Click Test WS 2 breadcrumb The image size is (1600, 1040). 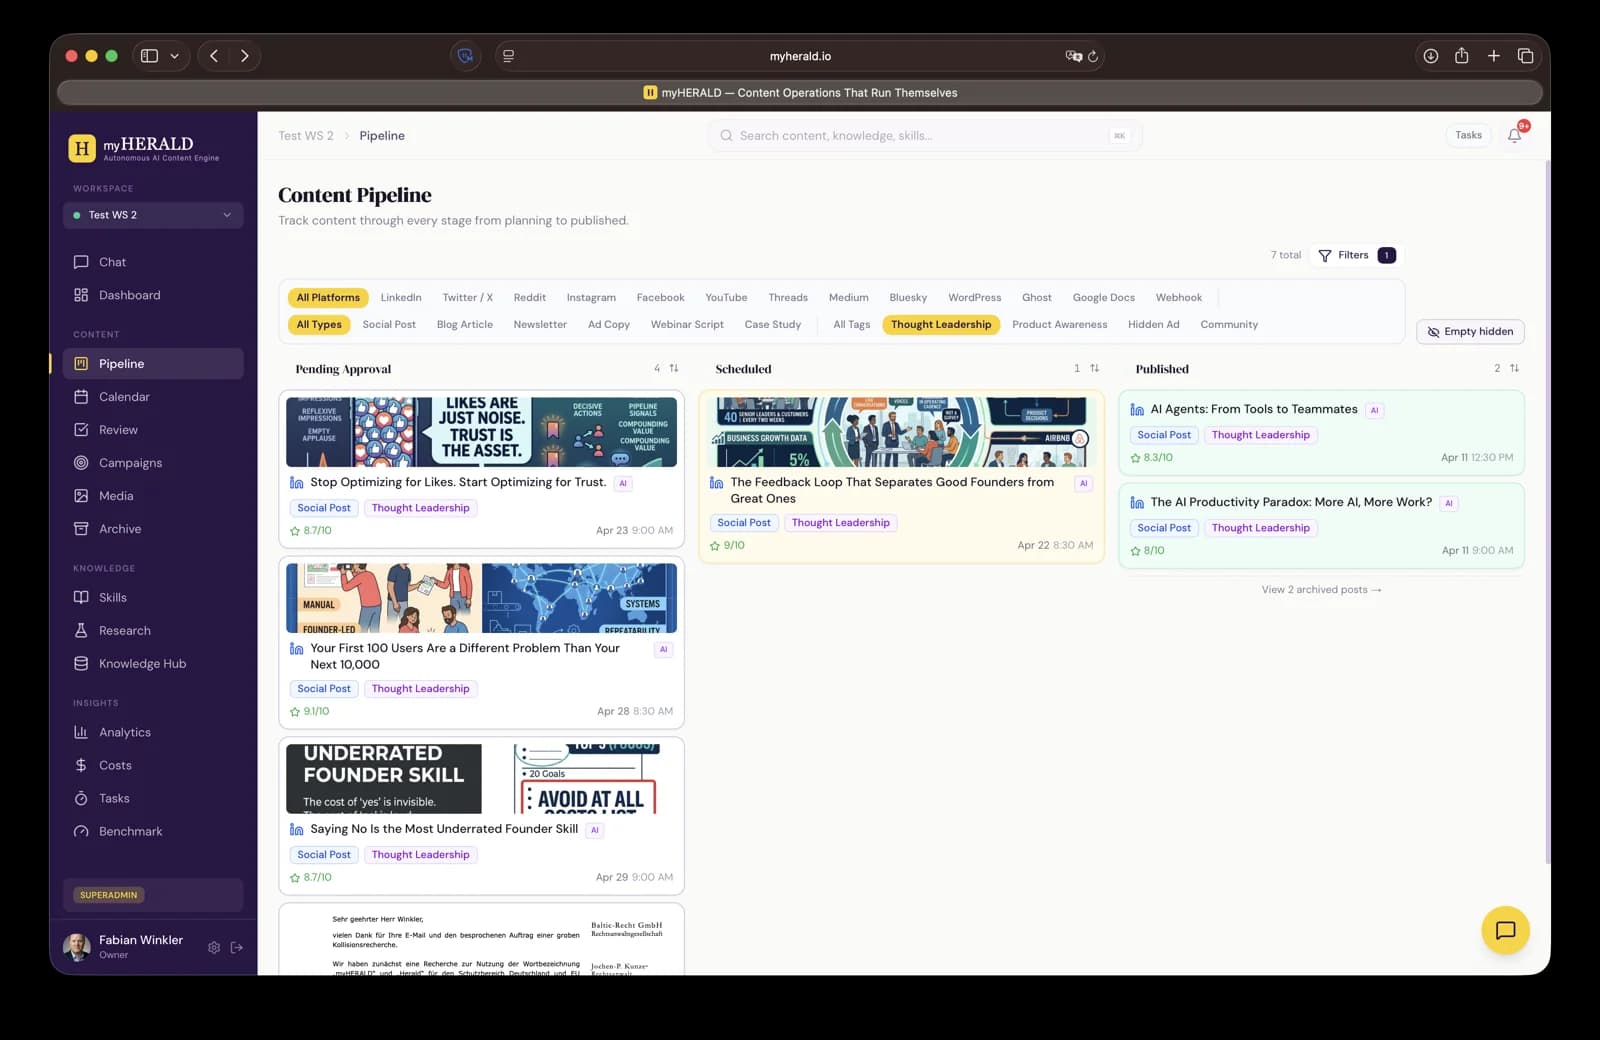click(306, 136)
